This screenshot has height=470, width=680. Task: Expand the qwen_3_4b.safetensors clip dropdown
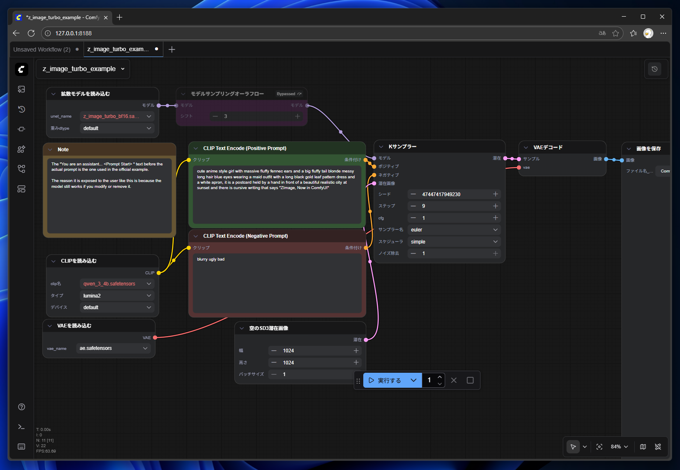tap(116, 283)
